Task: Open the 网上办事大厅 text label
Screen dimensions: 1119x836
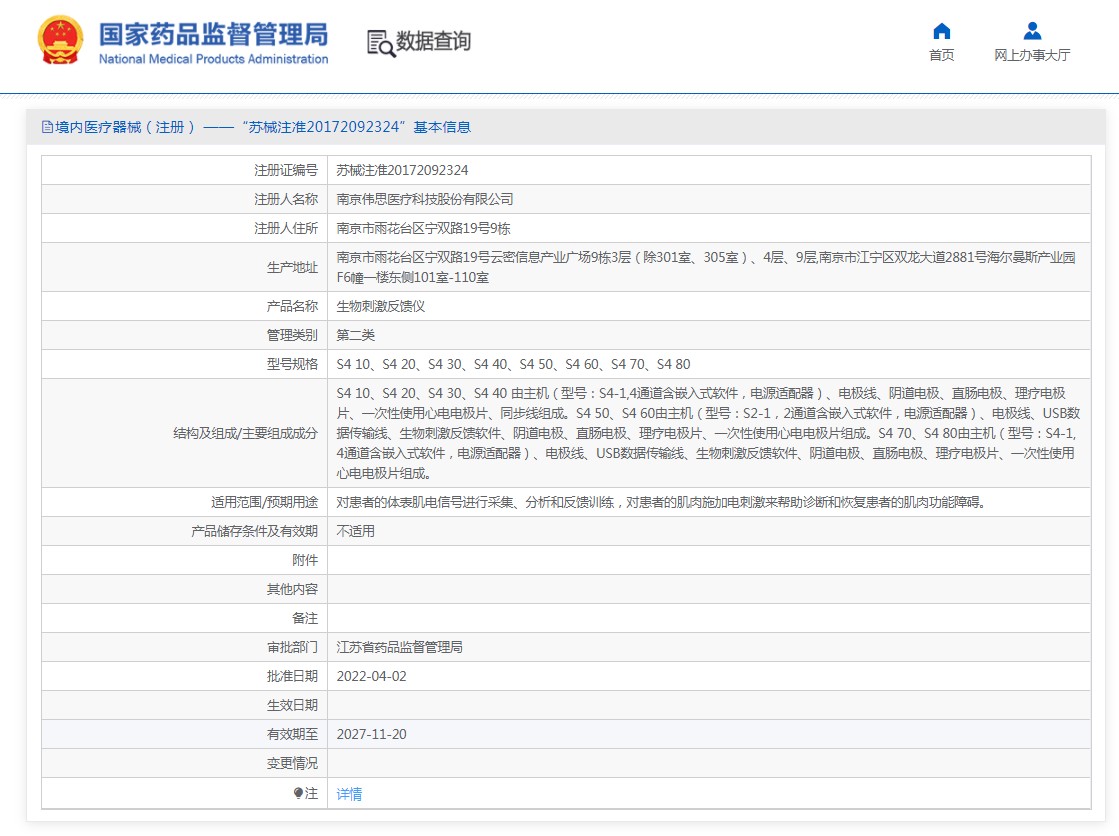Action: (1032, 55)
